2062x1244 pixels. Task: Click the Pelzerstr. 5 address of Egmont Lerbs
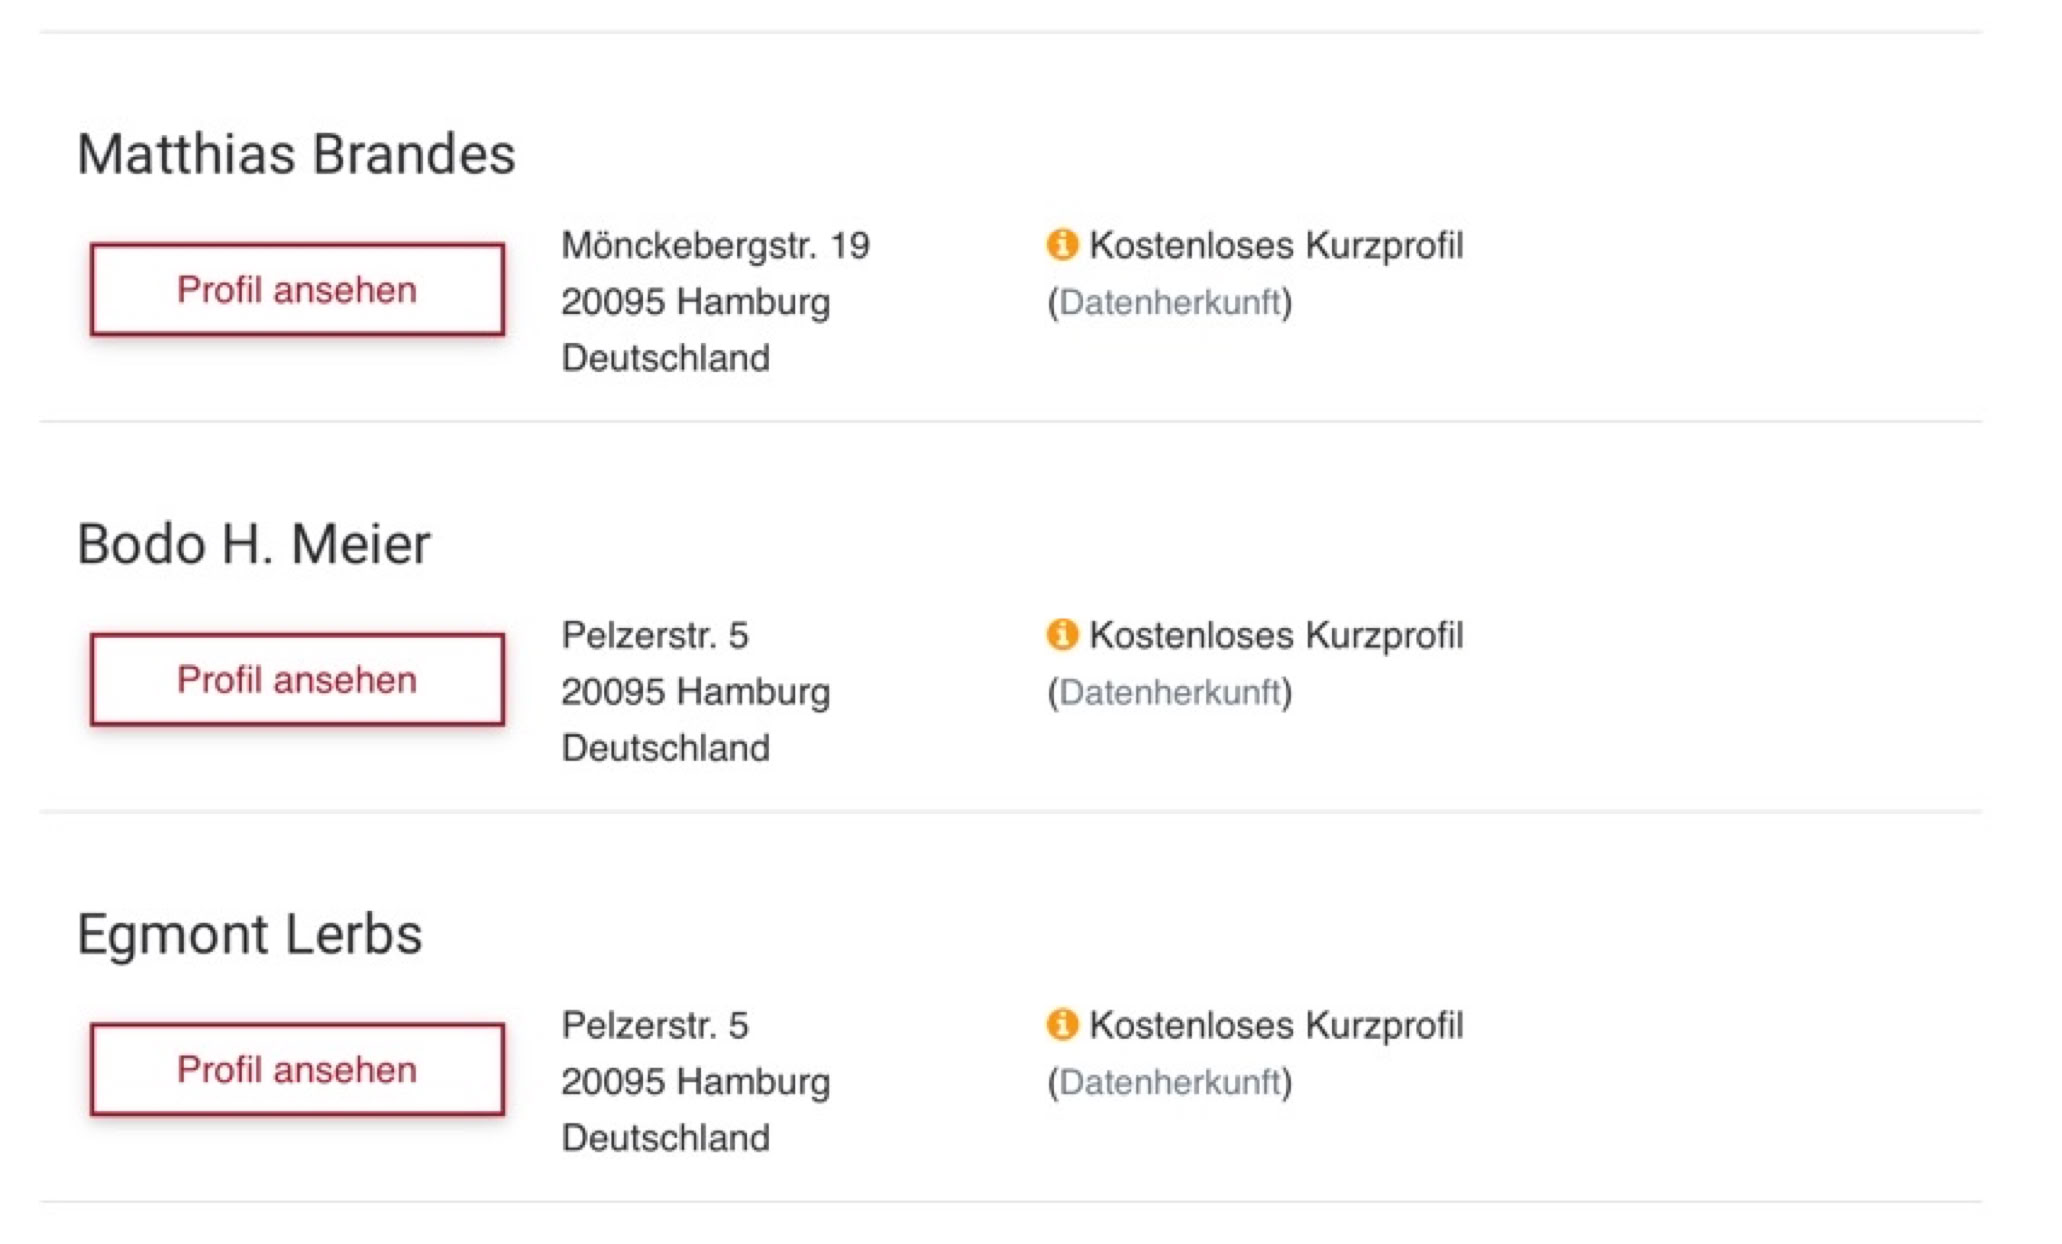tap(655, 1025)
